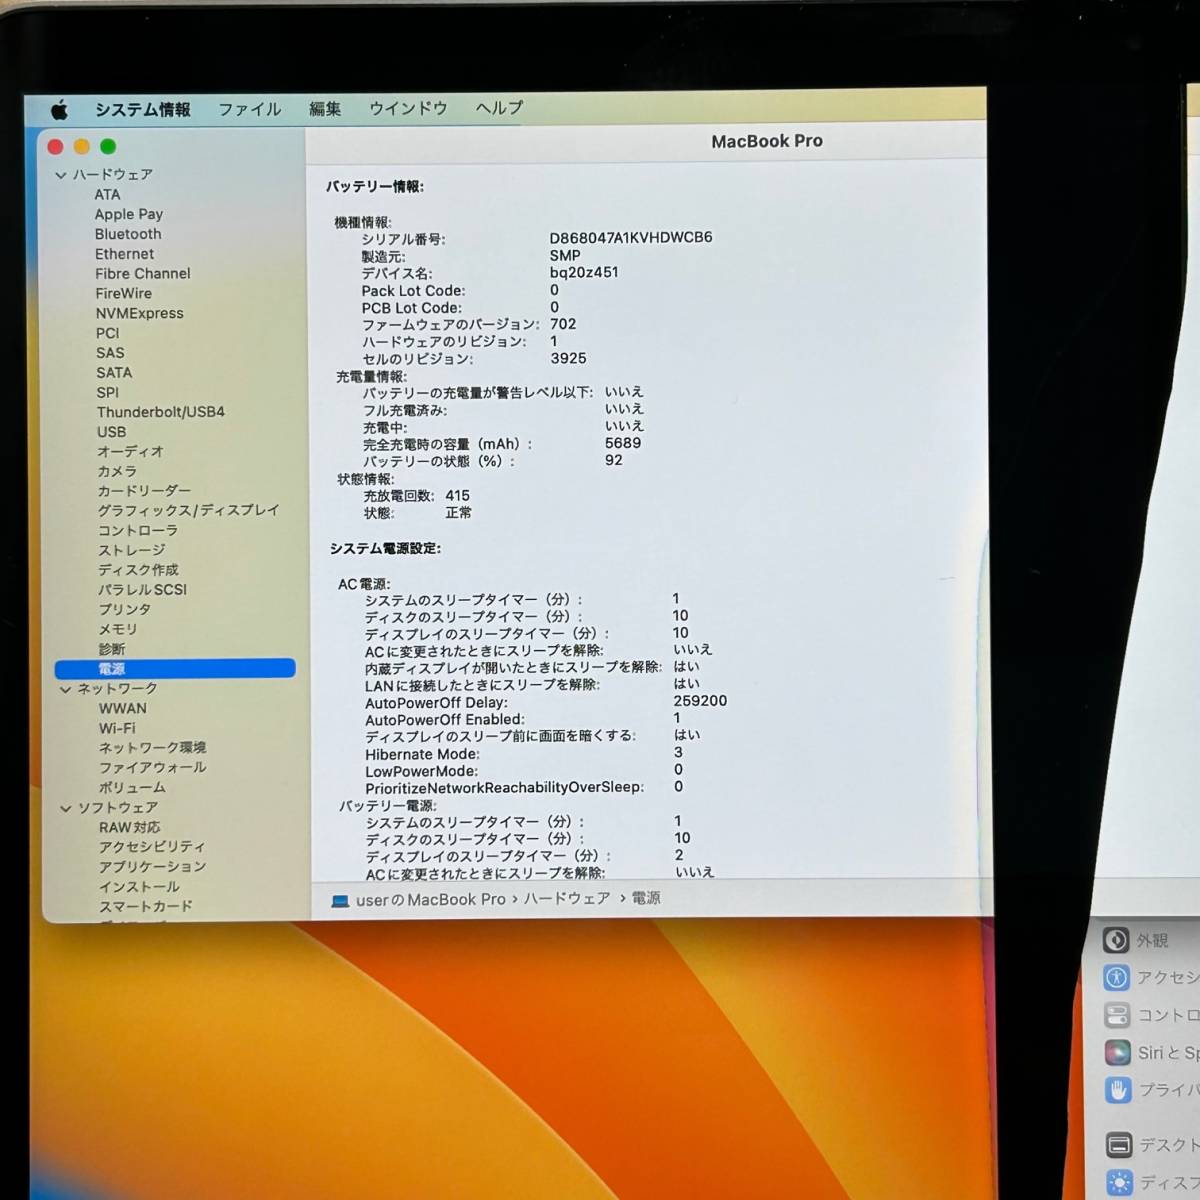Select SATA in the sidebar
This screenshot has width=1200, height=1200.
point(114,373)
